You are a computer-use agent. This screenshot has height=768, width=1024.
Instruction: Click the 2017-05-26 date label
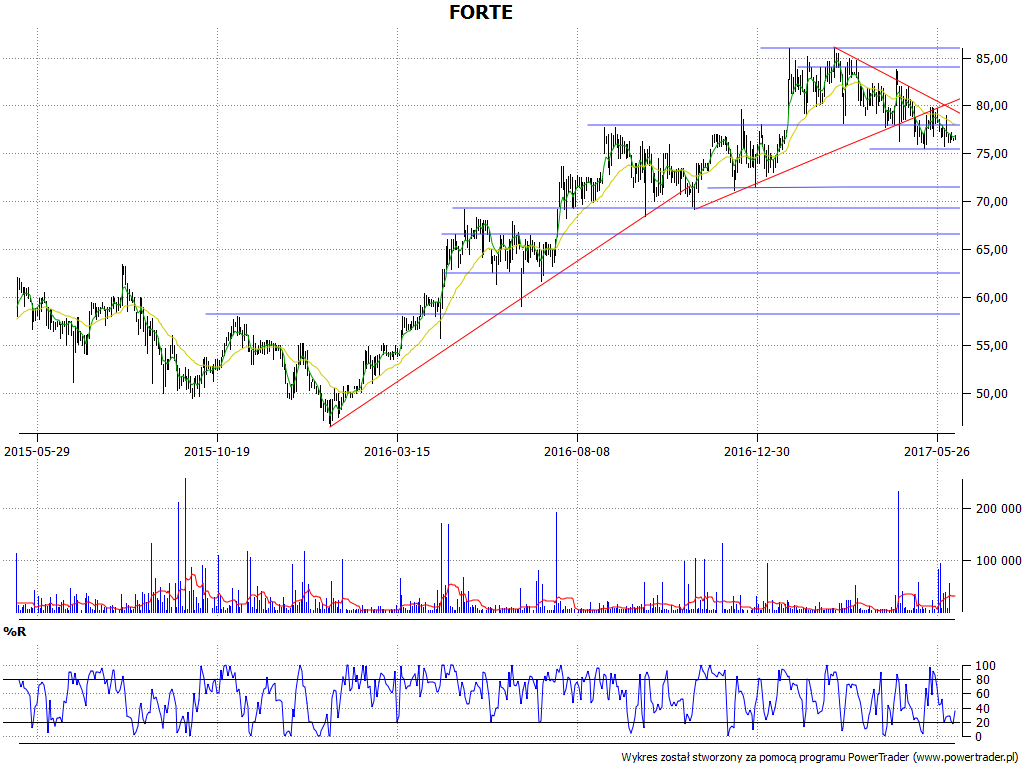(936, 451)
